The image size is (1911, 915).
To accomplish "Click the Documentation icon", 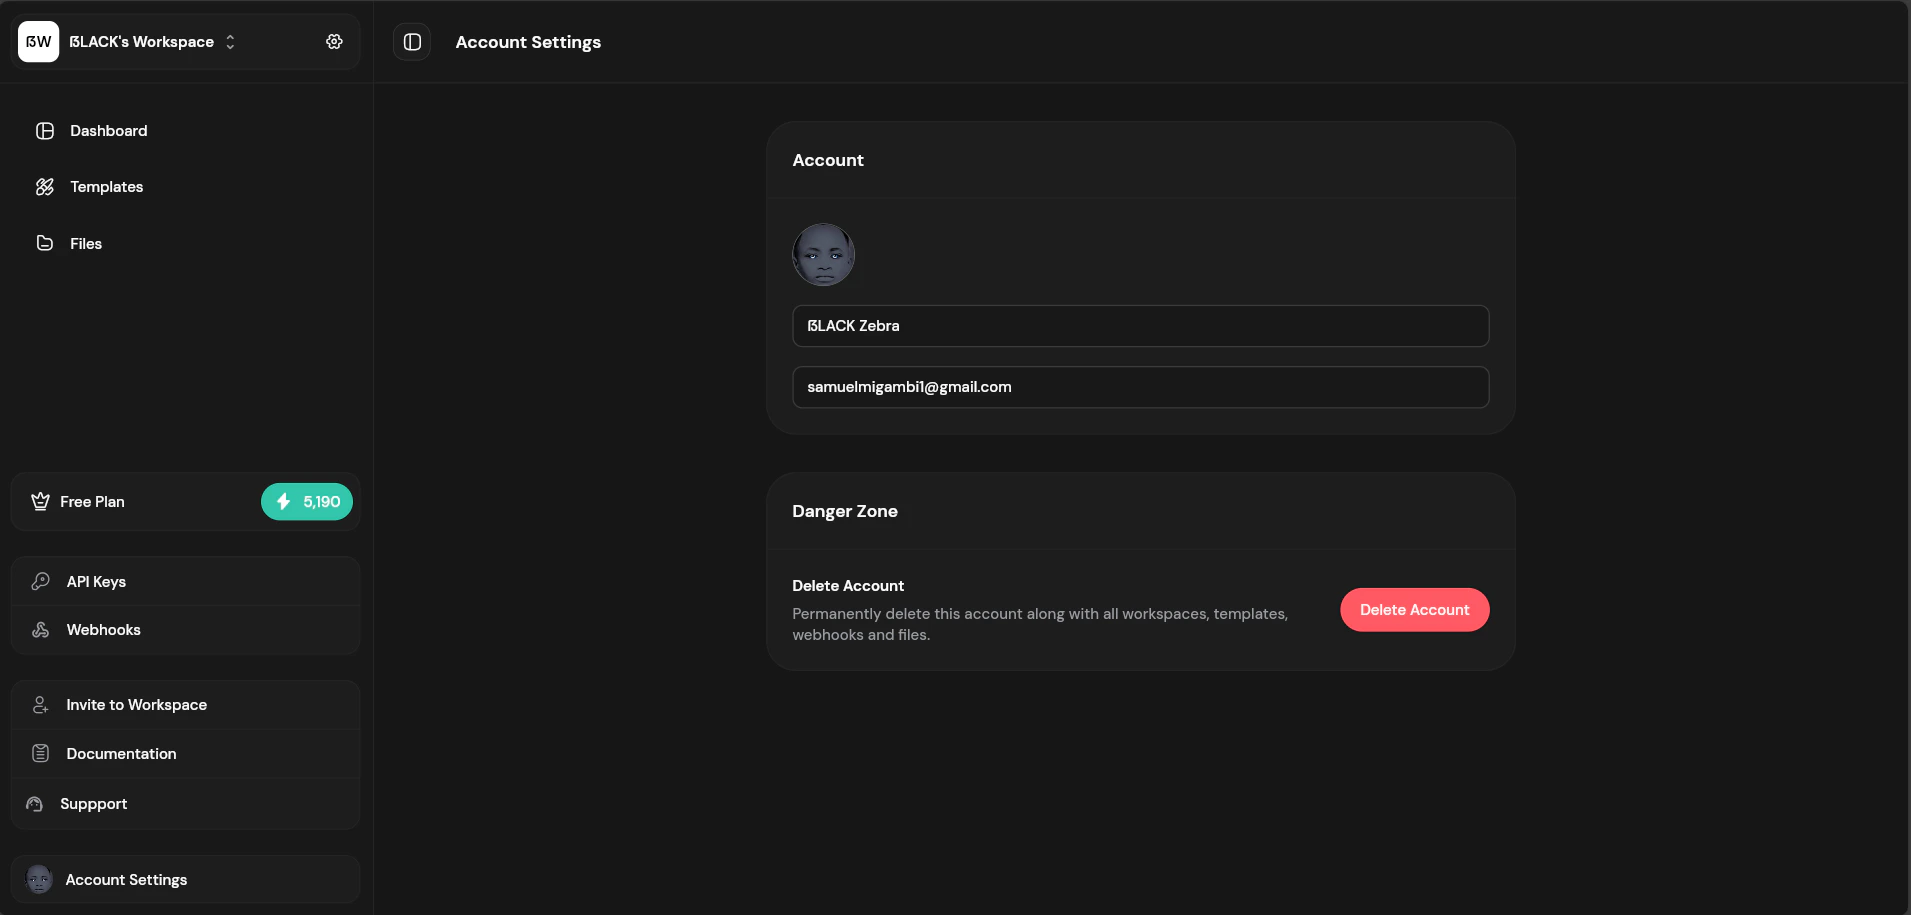I will pyautogui.click(x=41, y=754).
